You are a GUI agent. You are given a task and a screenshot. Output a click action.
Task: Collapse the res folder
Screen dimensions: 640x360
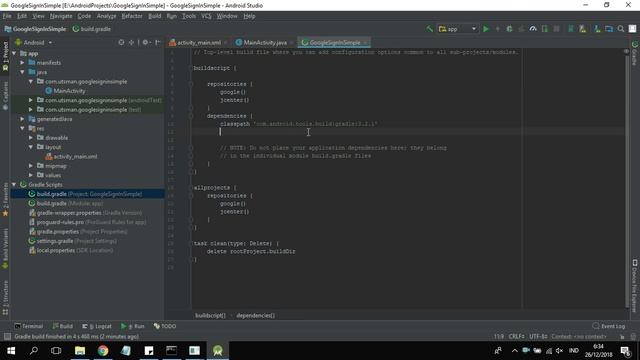click(x=22, y=129)
